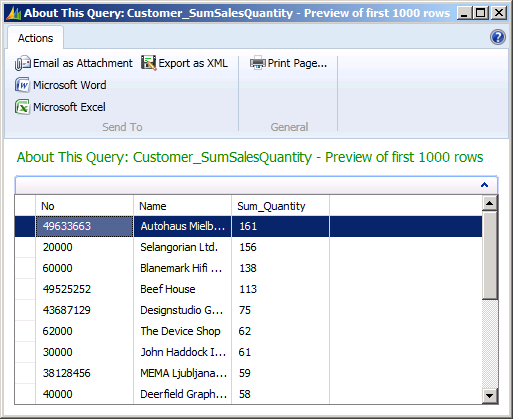Click the row selector beside 20000
Image resolution: width=513 pixels, height=419 pixels.
click(x=25, y=247)
